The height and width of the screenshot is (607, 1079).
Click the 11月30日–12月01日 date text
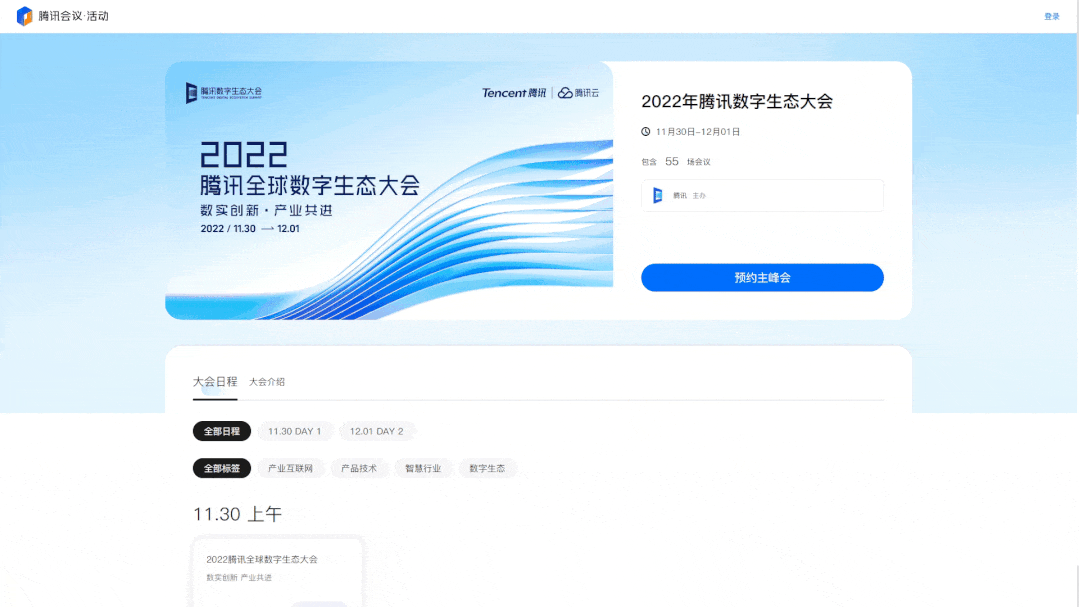pyautogui.click(x=698, y=132)
